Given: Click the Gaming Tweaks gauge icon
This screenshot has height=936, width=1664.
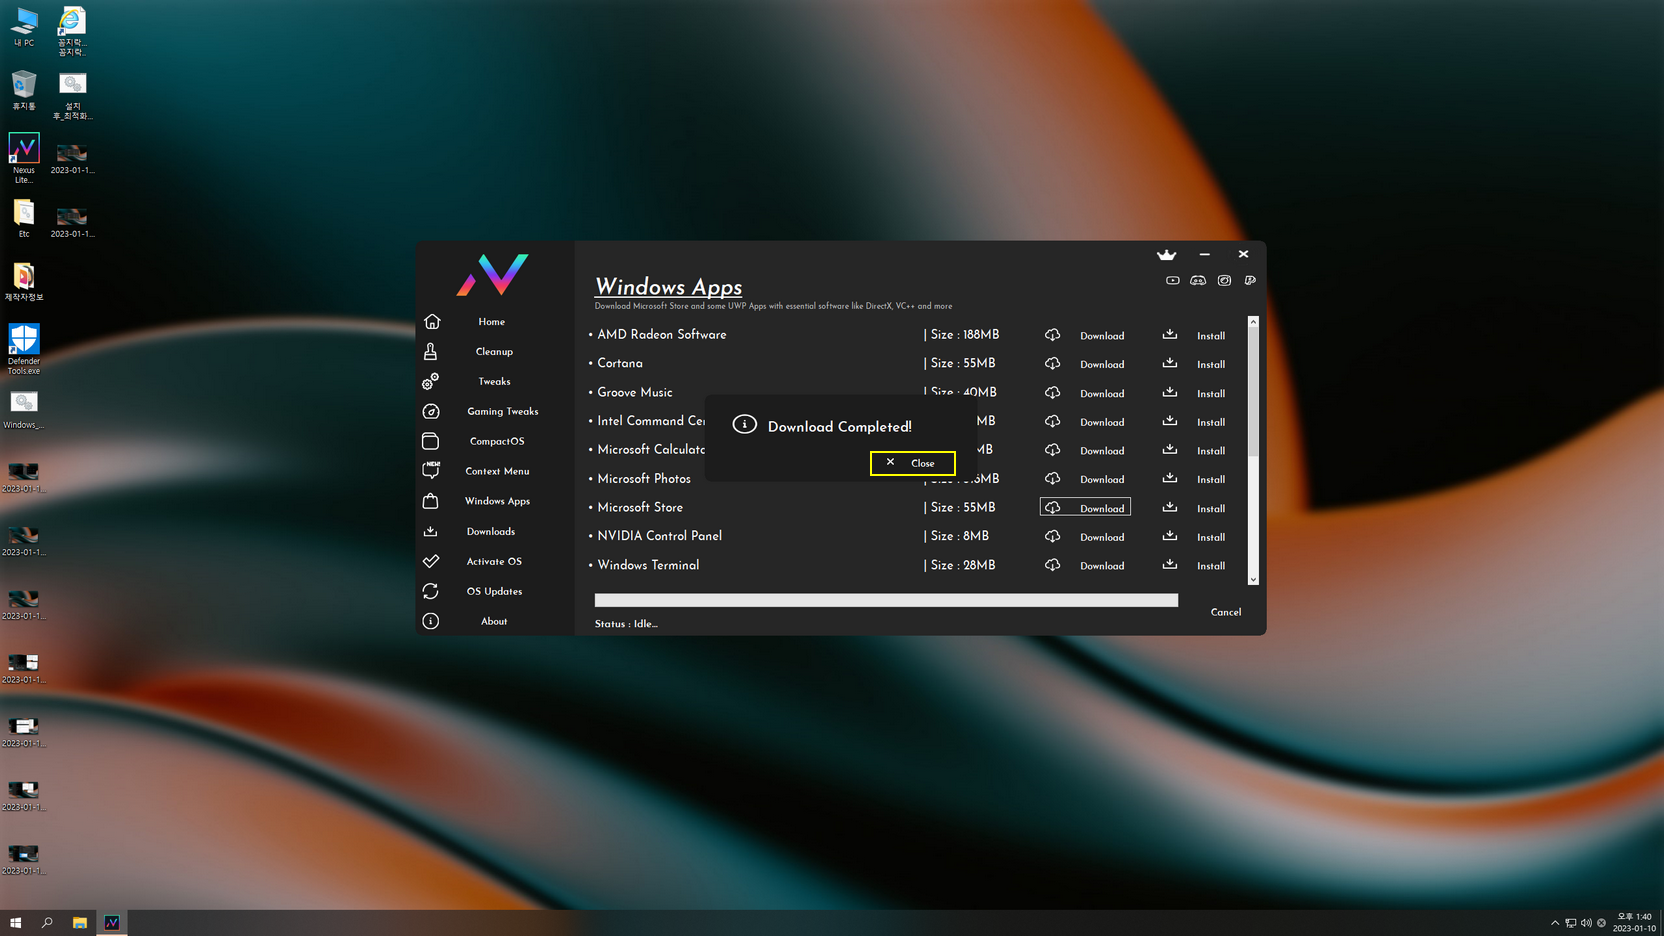Looking at the screenshot, I should pos(431,411).
